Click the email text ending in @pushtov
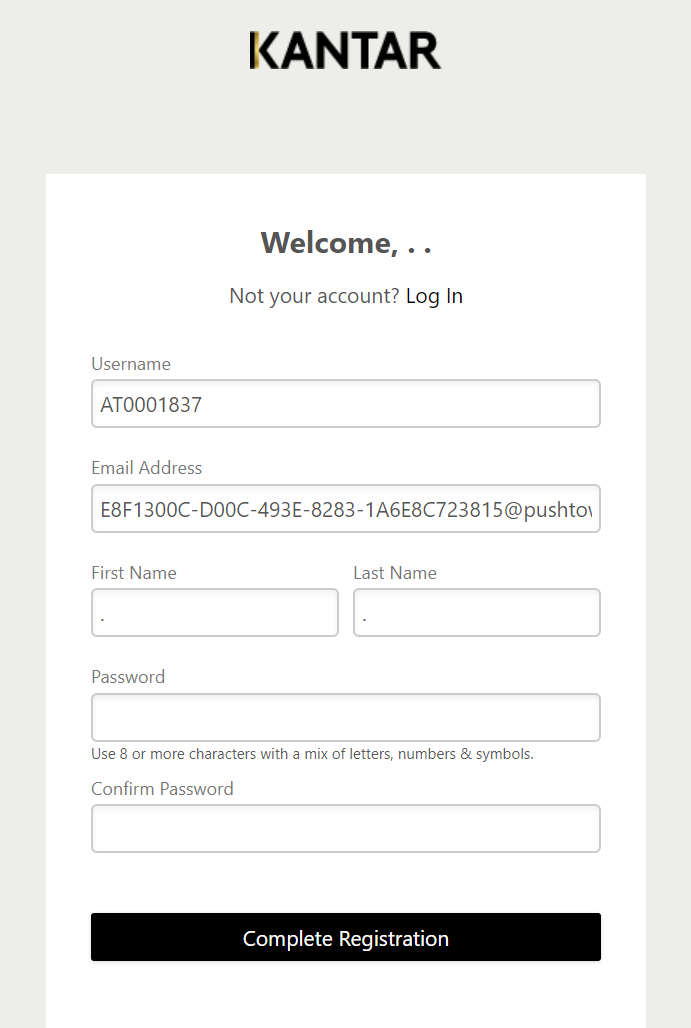691x1028 pixels. [346, 509]
